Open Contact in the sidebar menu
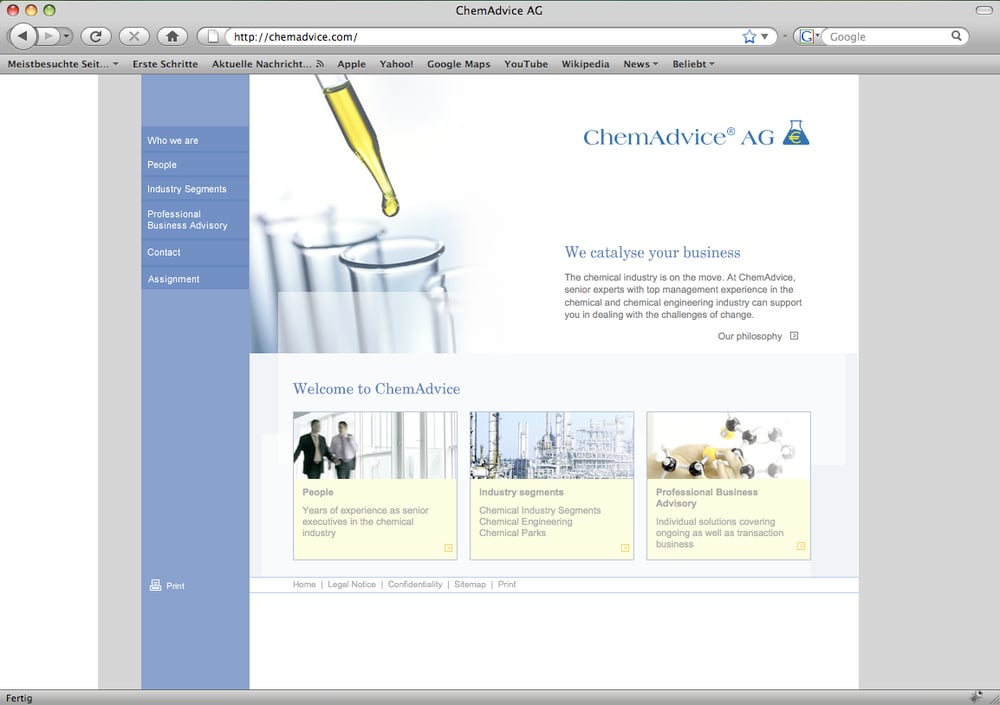This screenshot has width=1000, height=705. pyautogui.click(x=195, y=252)
